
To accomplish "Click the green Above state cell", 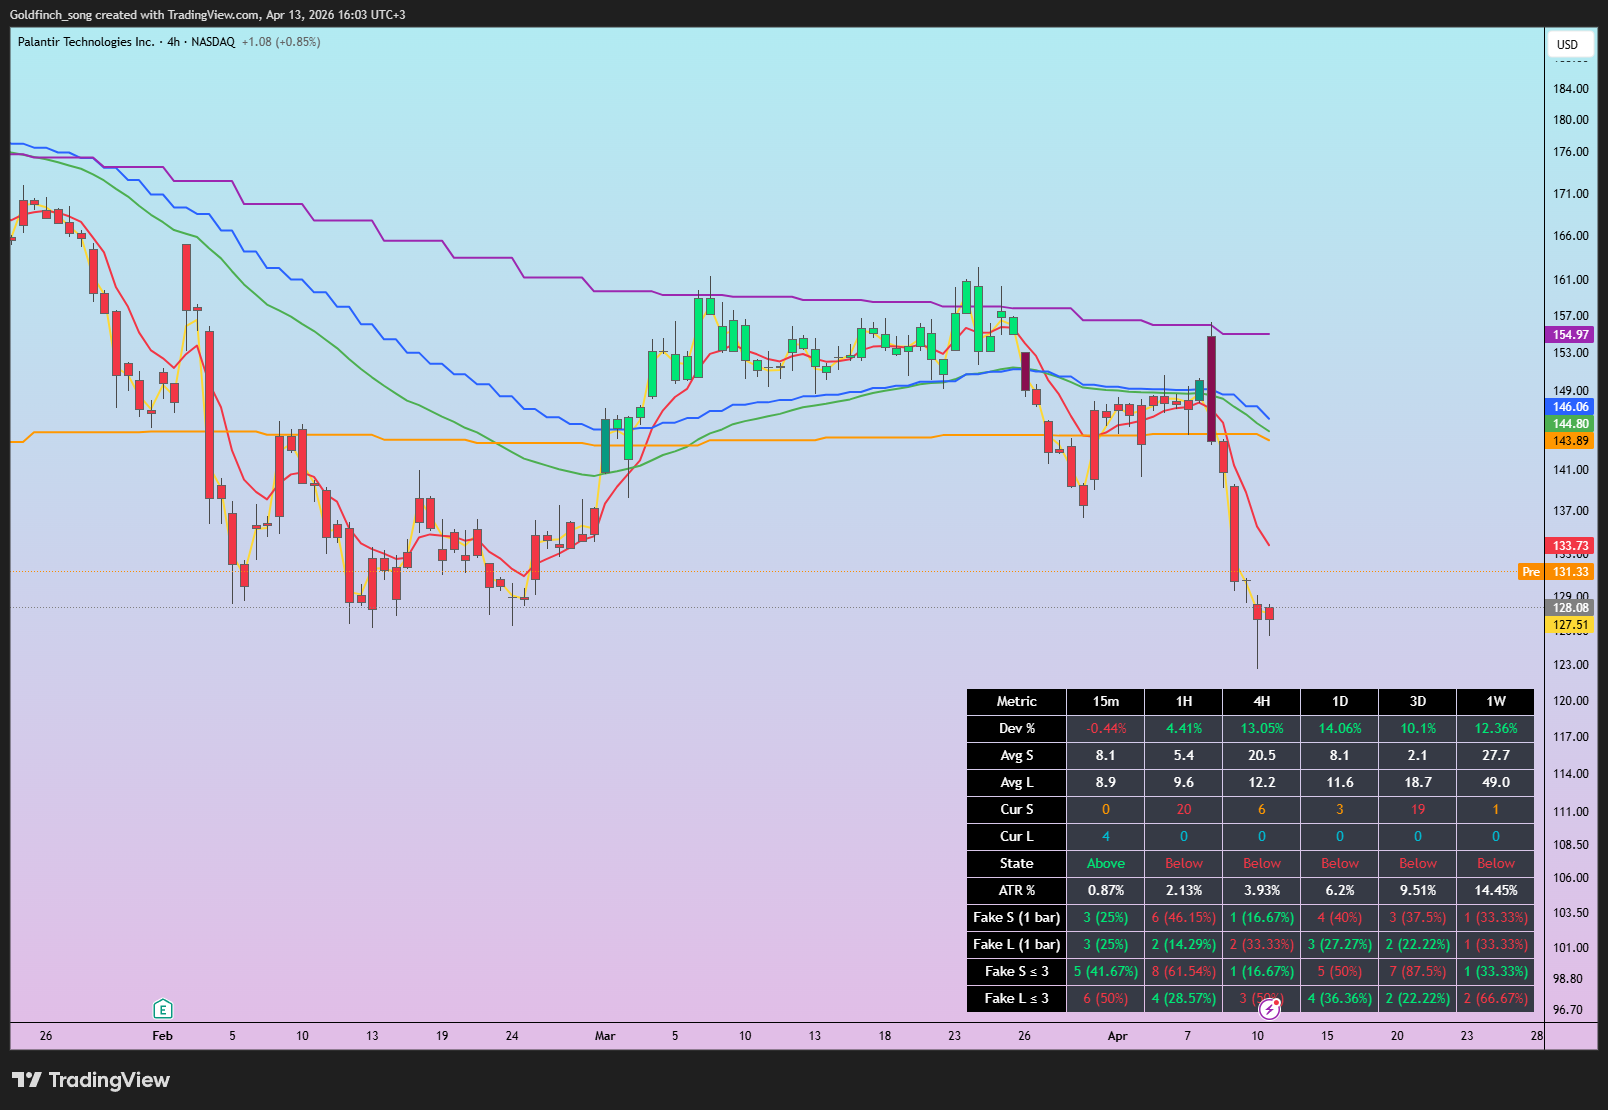I will pos(1106,864).
